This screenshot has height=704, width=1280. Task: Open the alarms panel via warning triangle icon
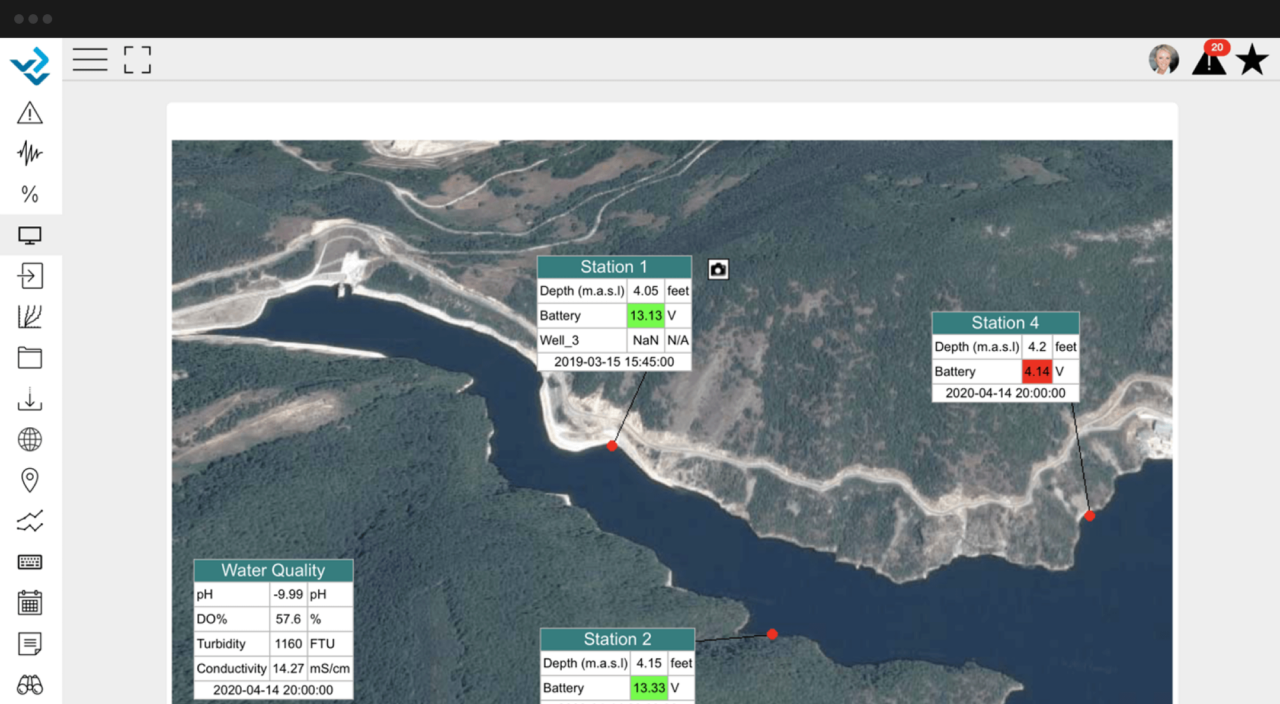(x=30, y=113)
